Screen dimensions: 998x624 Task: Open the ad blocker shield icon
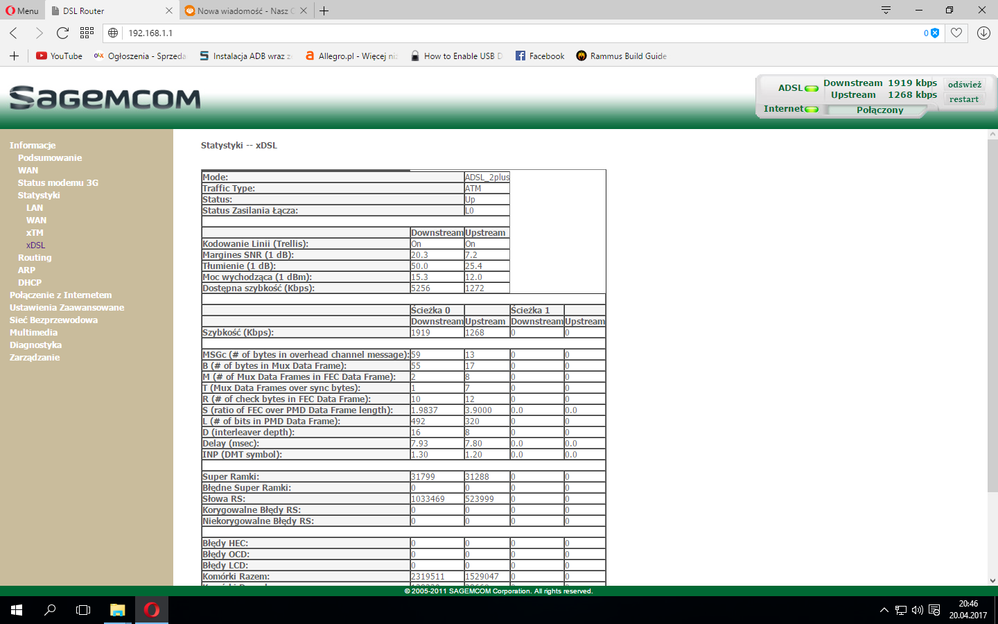pyautogui.click(x=934, y=33)
